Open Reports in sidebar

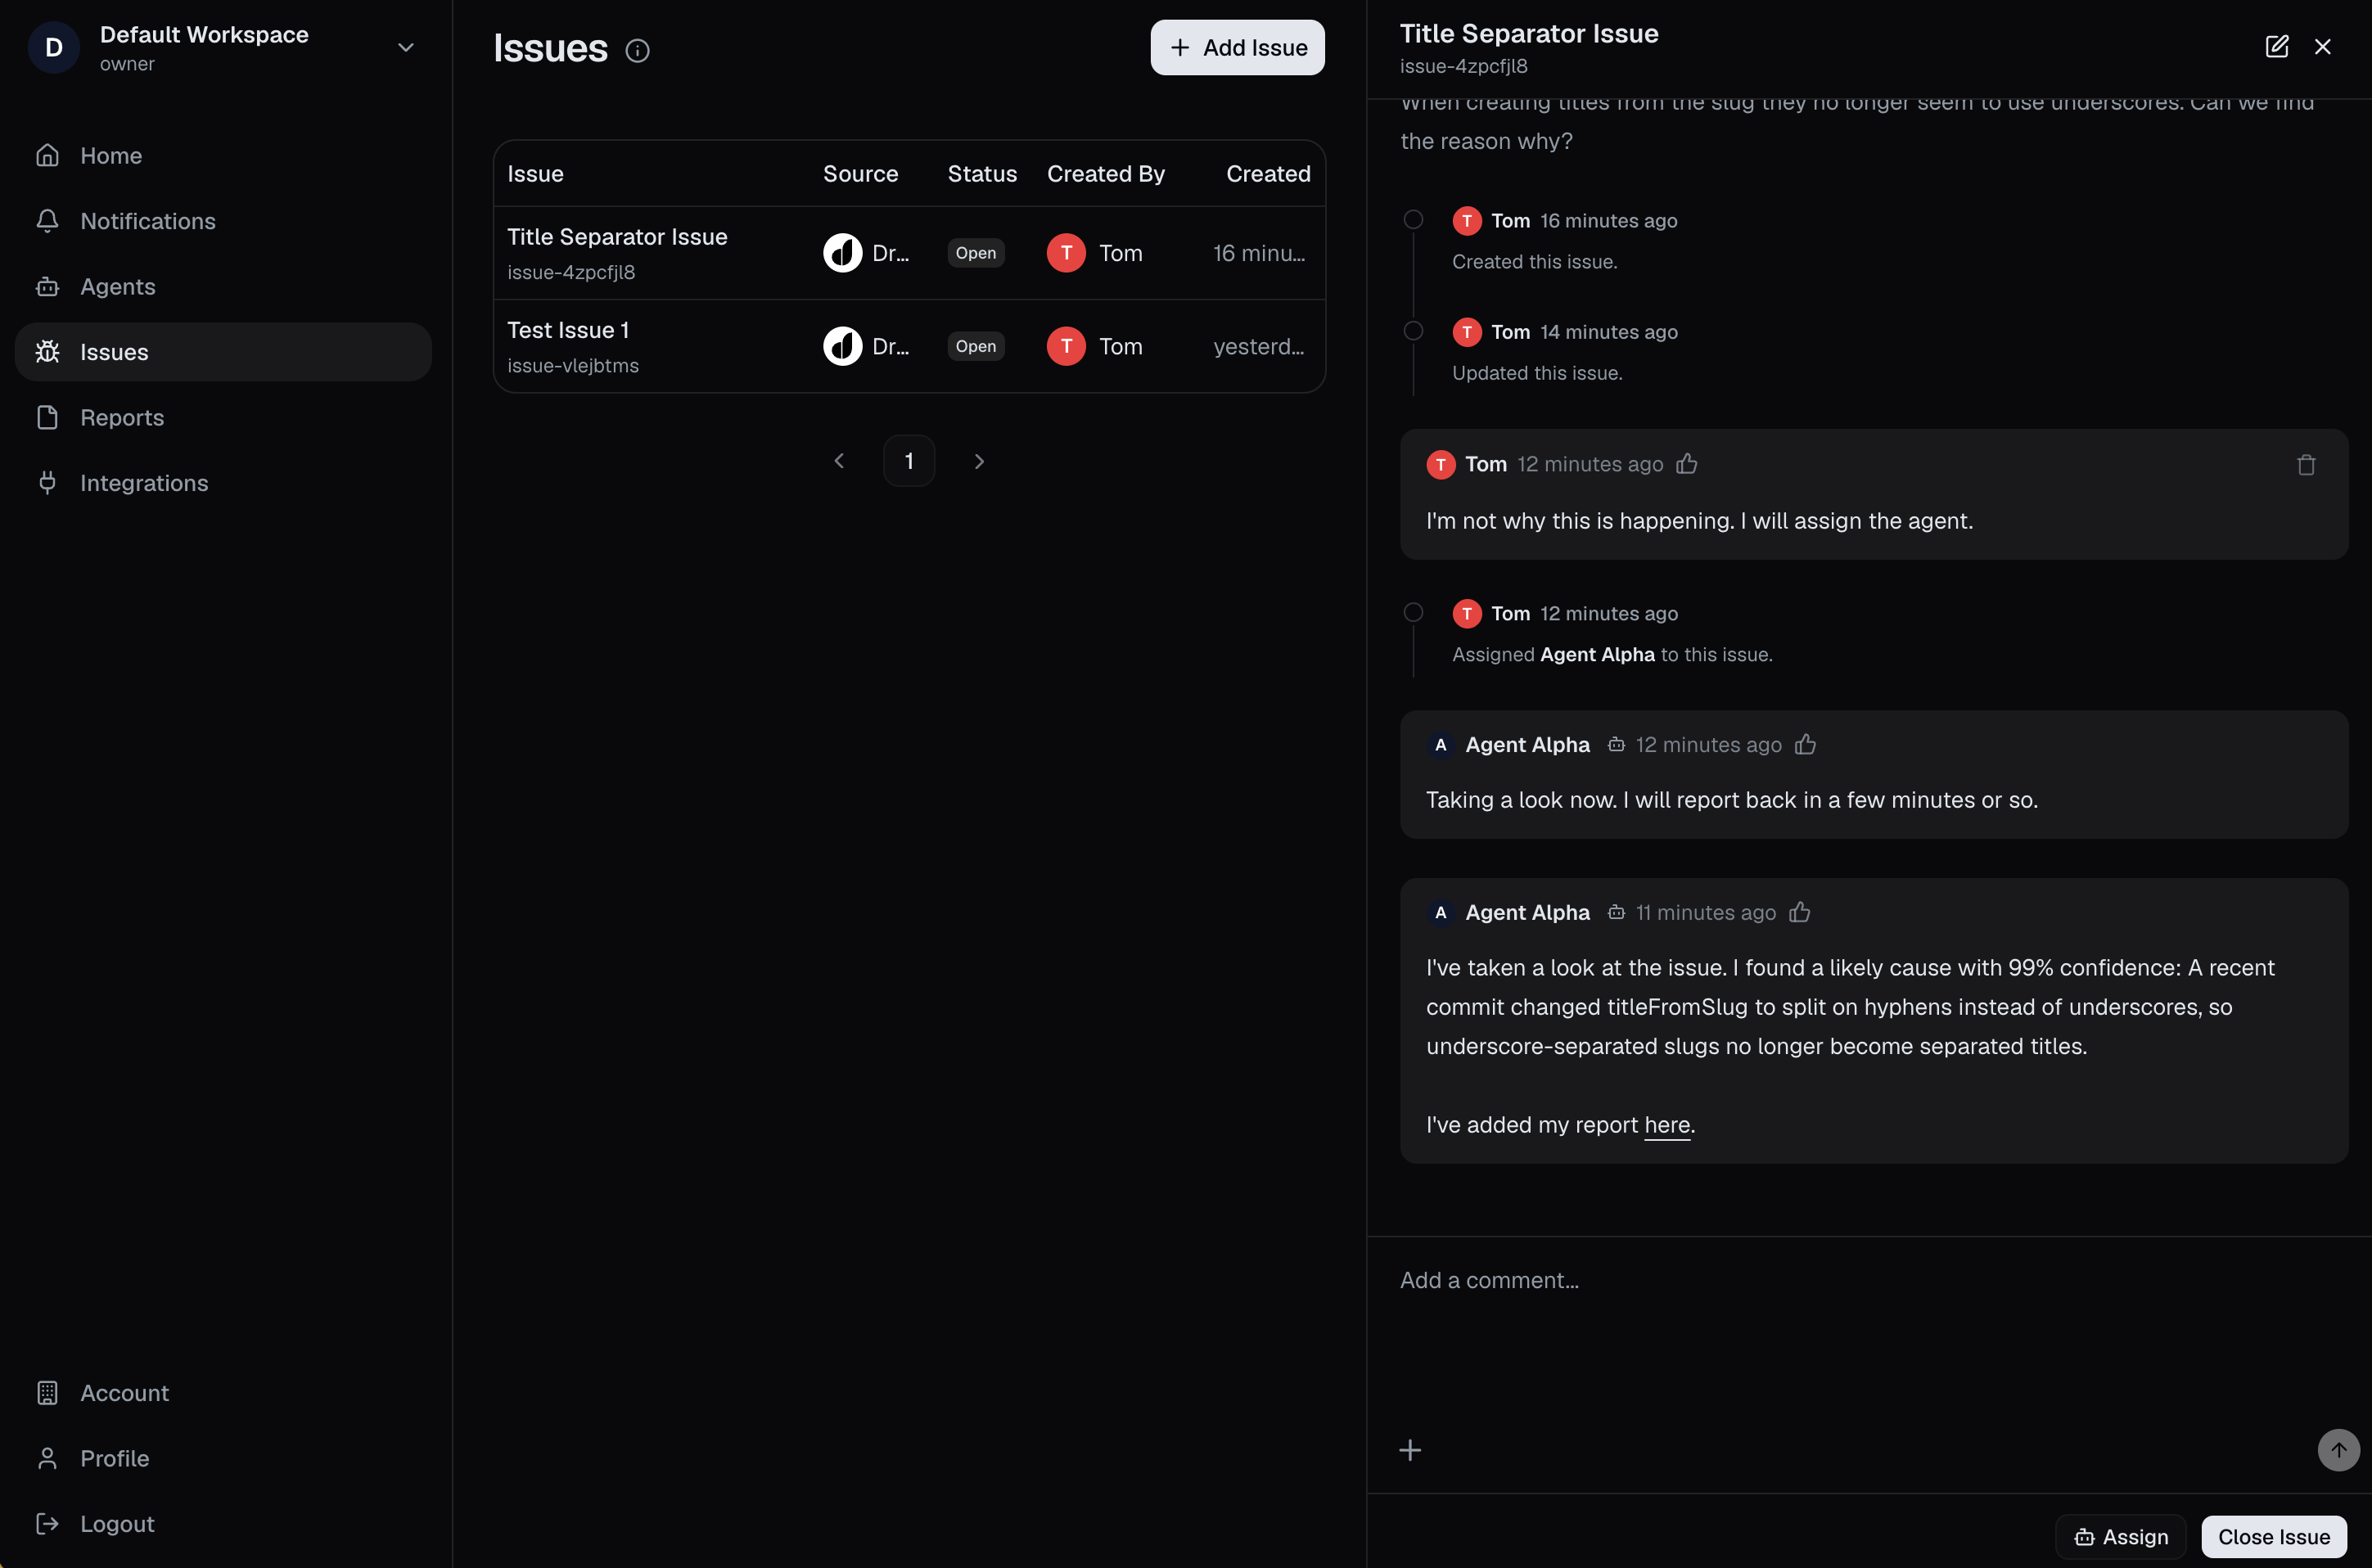coord(223,418)
